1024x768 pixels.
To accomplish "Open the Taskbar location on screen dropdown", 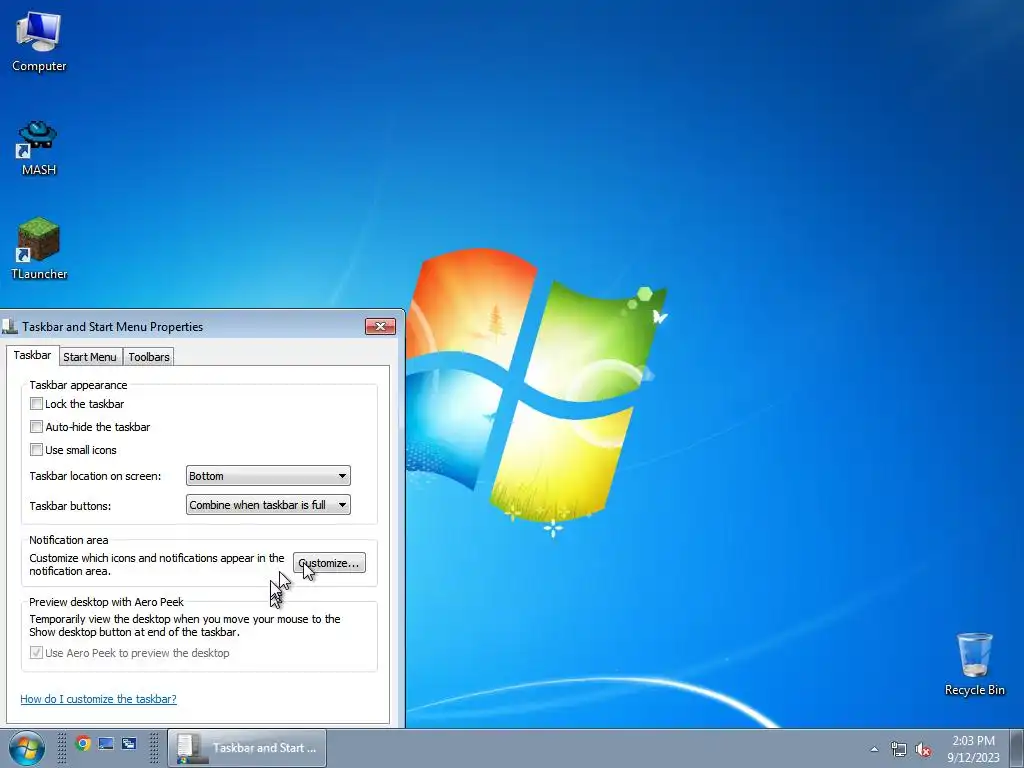I will coord(268,475).
